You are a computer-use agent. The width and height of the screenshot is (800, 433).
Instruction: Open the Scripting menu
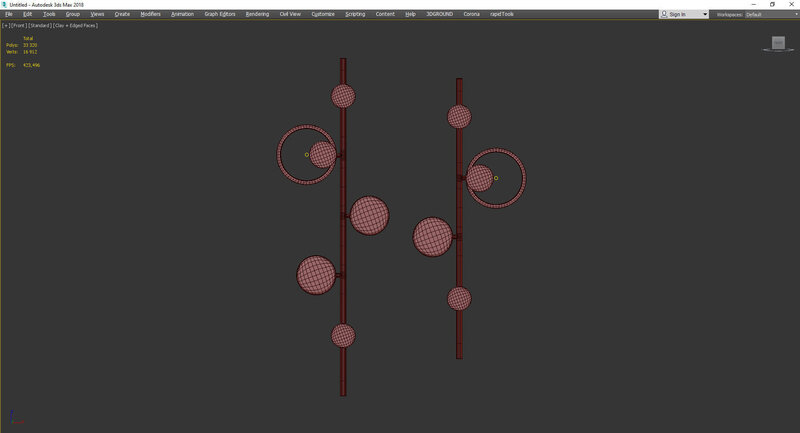coord(355,14)
